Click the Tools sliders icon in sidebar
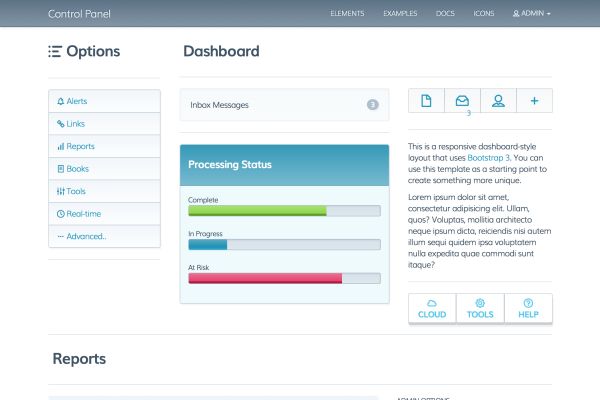 (60, 191)
